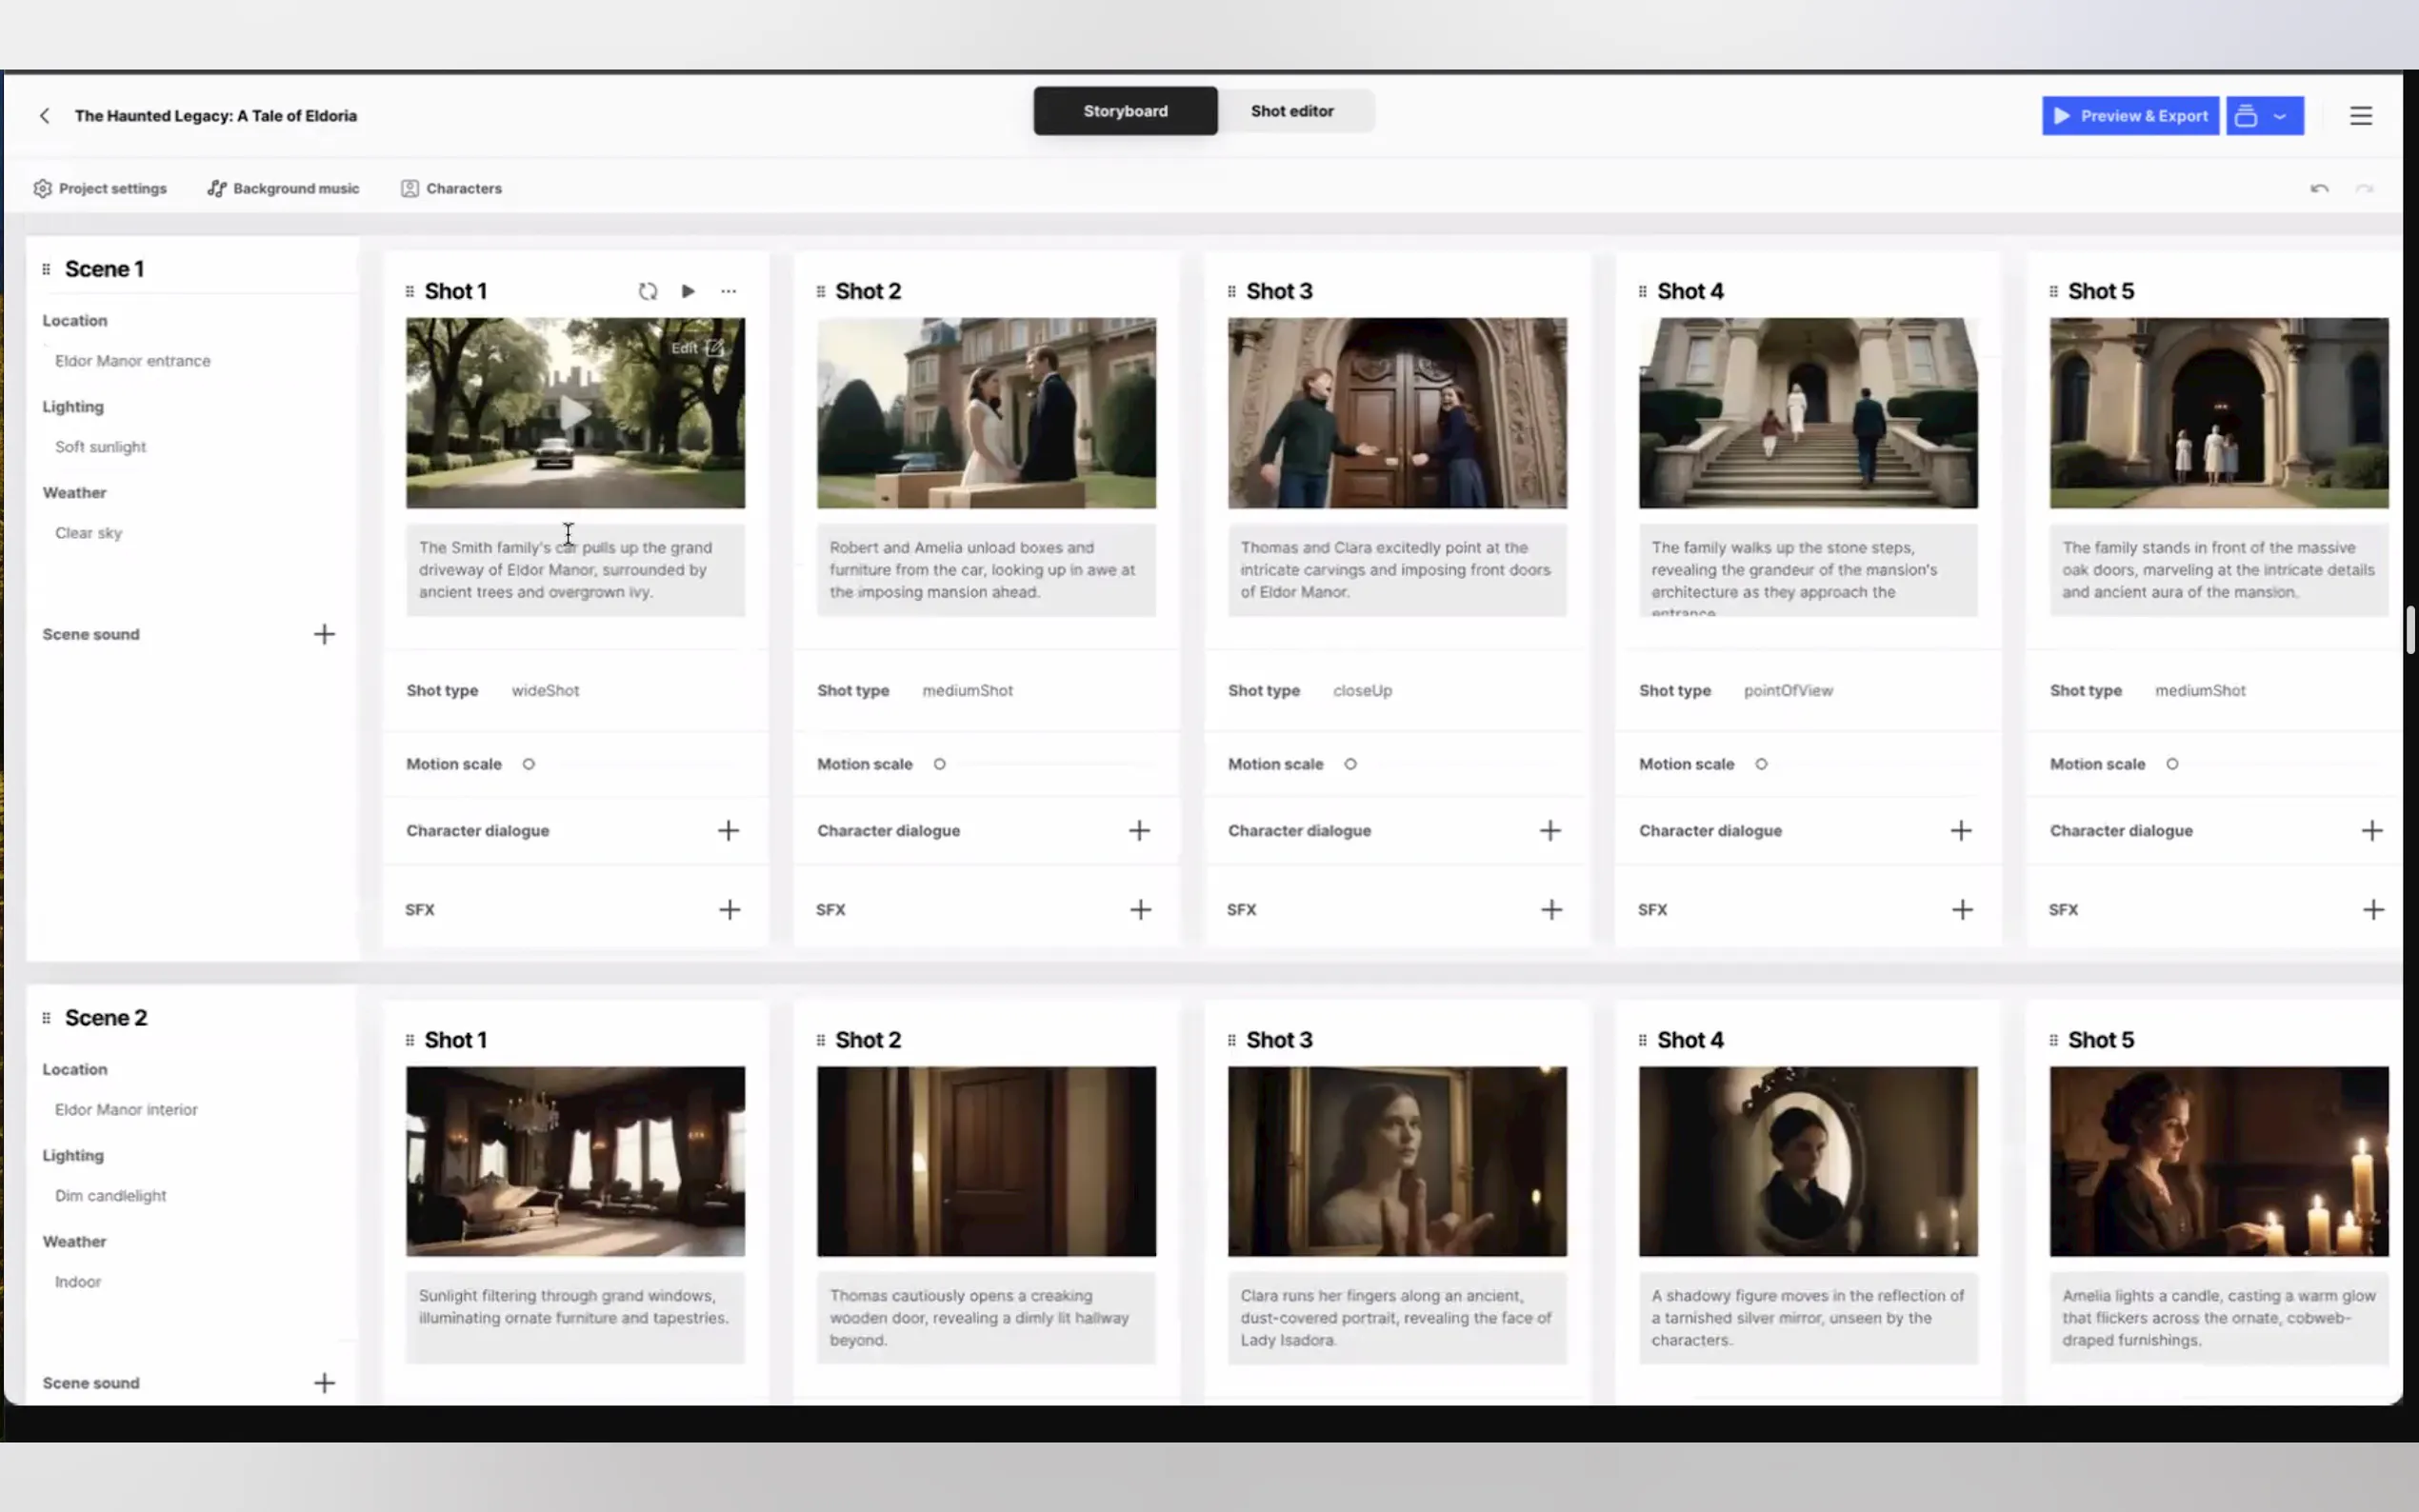Add Scene 1 scene sound with plus
Screen dimensions: 2419x1512
[x=324, y=634]
